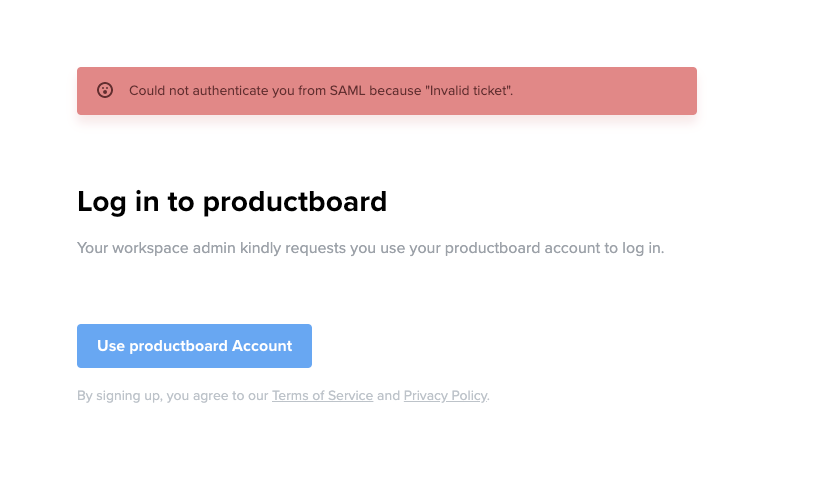Select the workspace admin request description text
The height and width of the screenshot is (493, 814).
(370, 248)
